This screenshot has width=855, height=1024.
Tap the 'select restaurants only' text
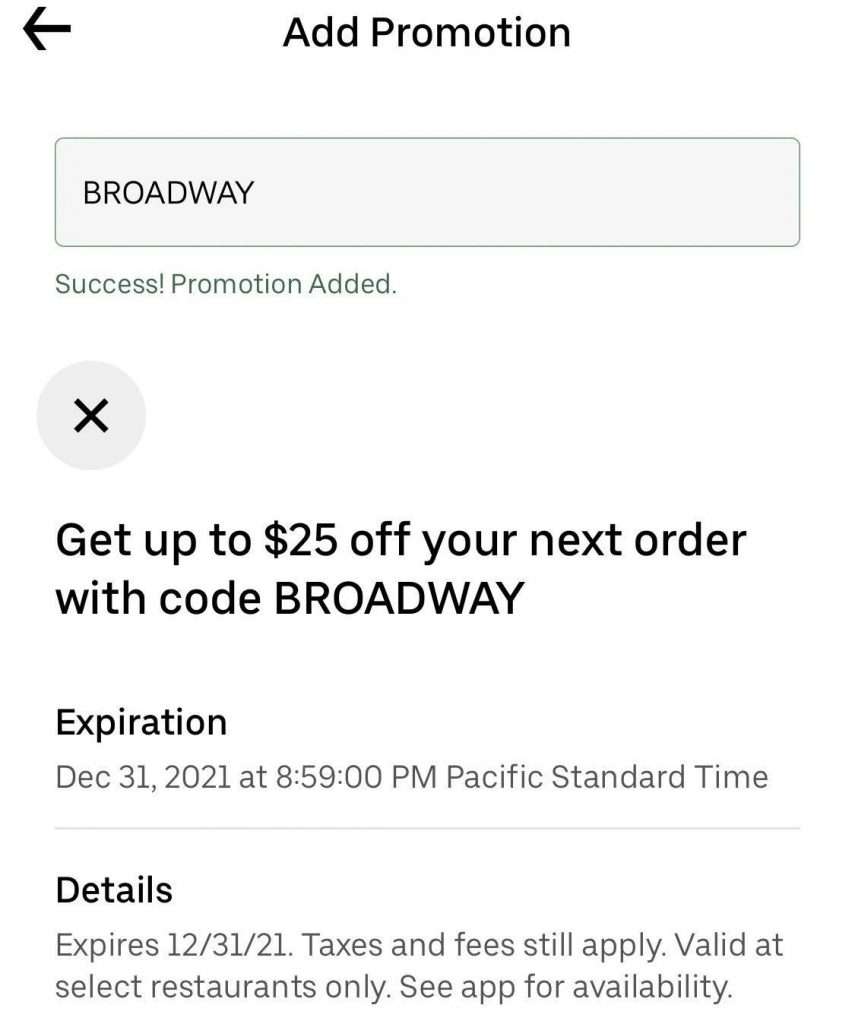tap(223, 987)
